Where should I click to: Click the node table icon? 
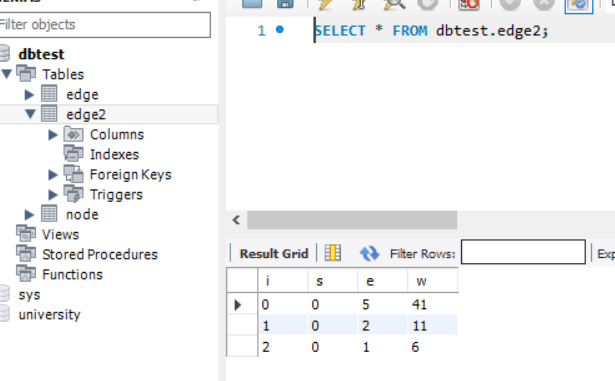[49, 214]
